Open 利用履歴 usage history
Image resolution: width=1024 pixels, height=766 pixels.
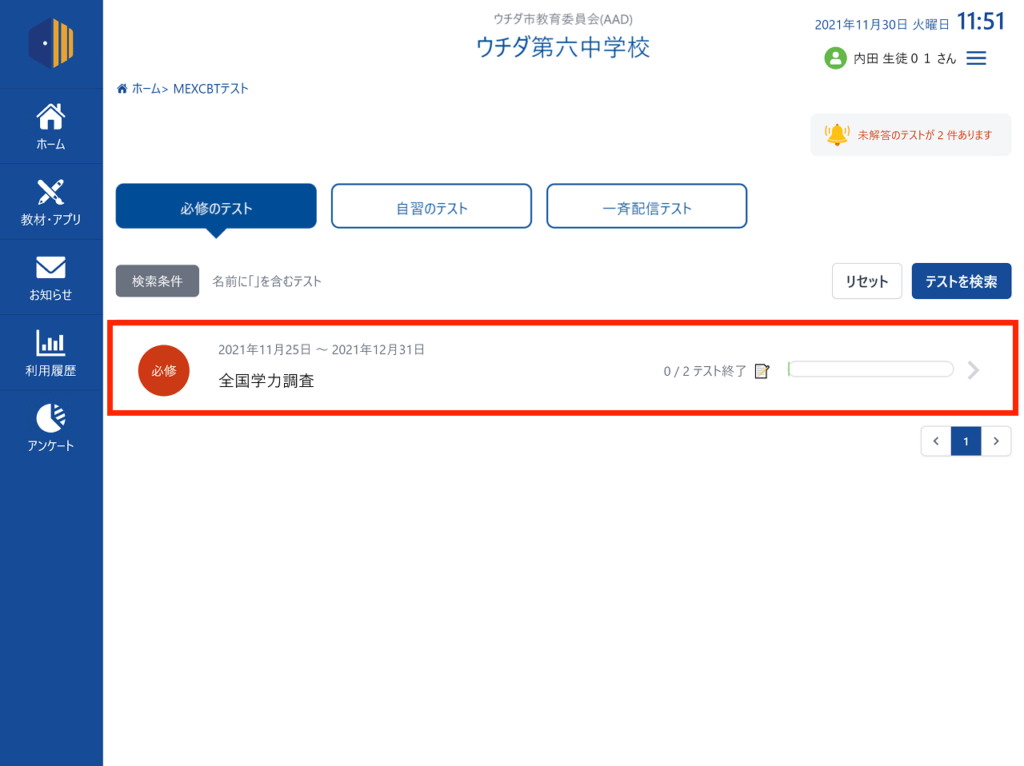pos(51,353)
